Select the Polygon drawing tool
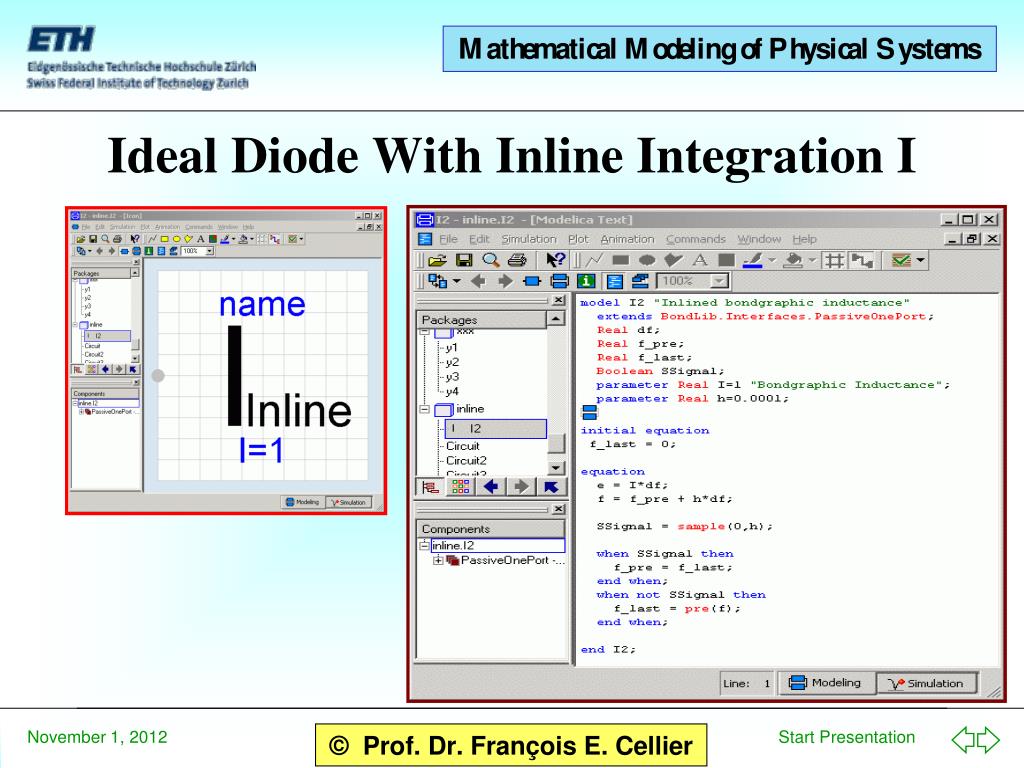The width and height of the screenshot is (1024, 768). pyautogui.click(x=673, y=261)
